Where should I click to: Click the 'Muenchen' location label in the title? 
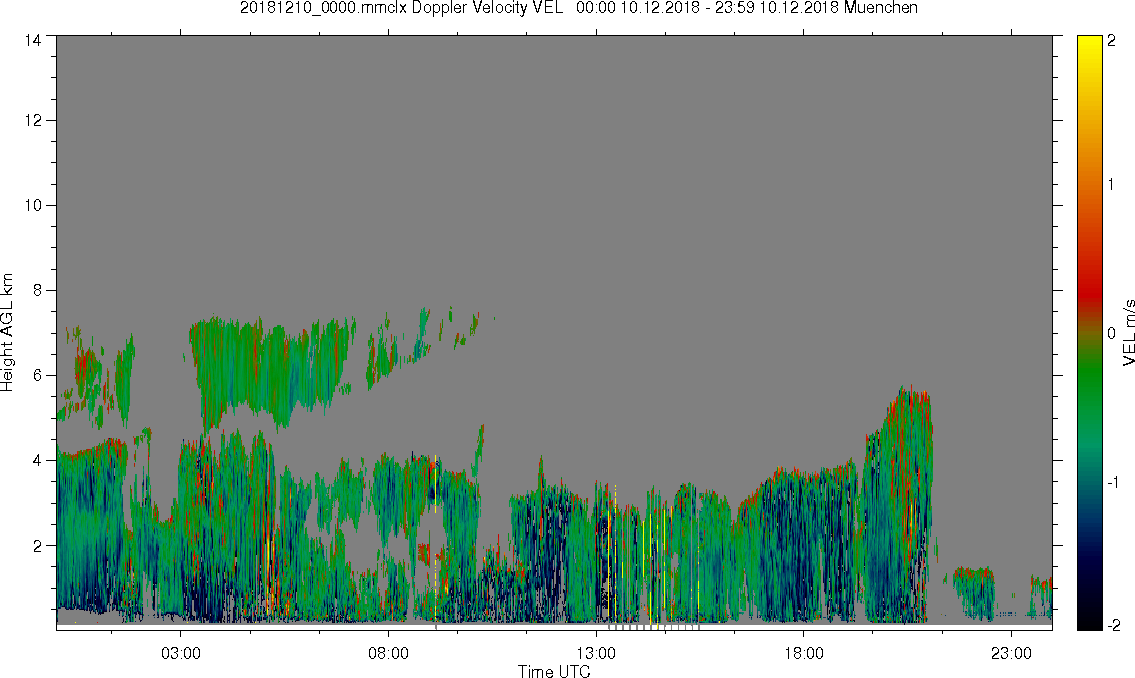(880, 8)
